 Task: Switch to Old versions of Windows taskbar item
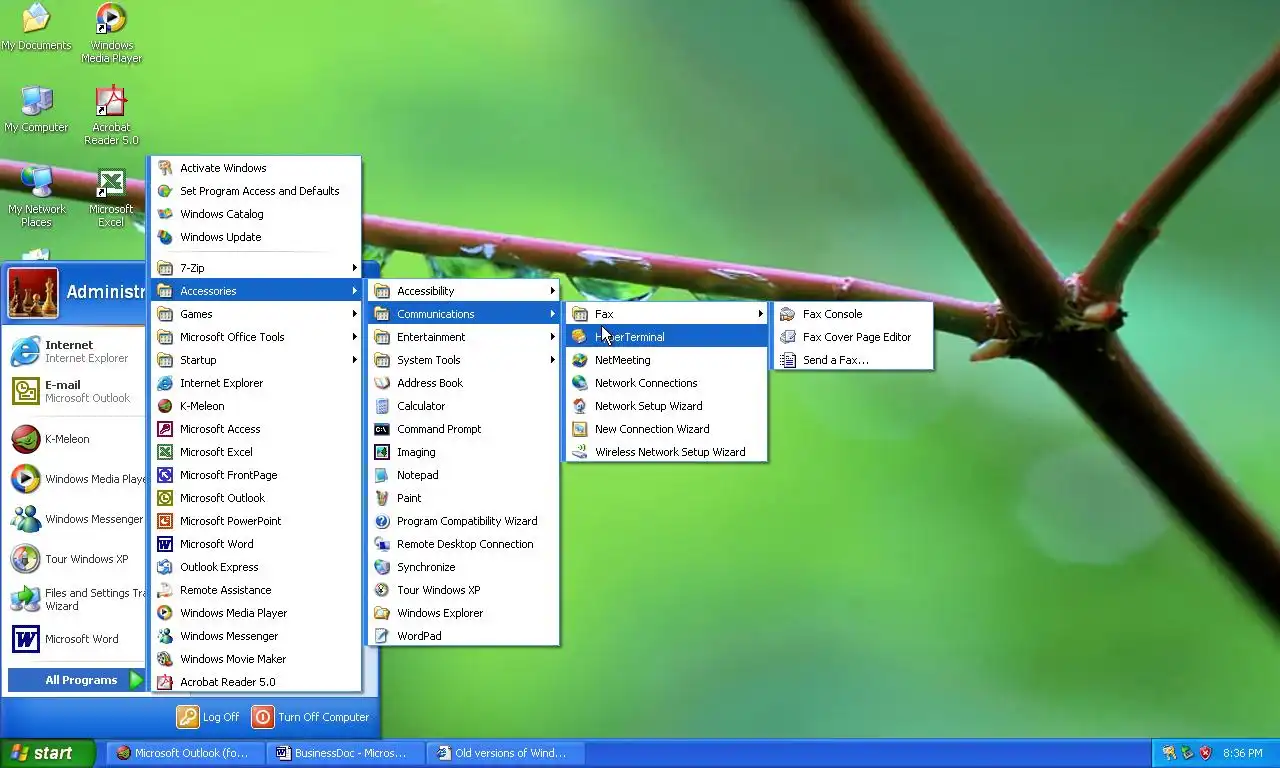(506, 753)
